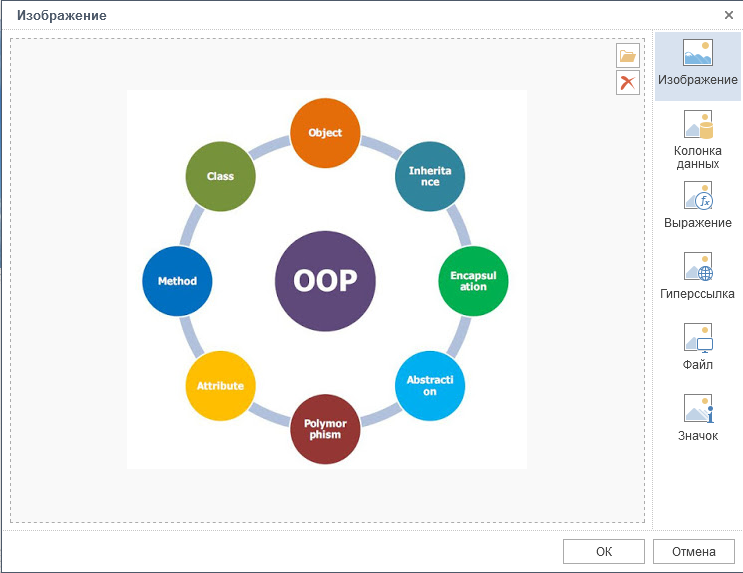The width and height of the screenshot is (743, 573).
Task: Click the teal Inheritance circle
Action: (x=430, y=176)
